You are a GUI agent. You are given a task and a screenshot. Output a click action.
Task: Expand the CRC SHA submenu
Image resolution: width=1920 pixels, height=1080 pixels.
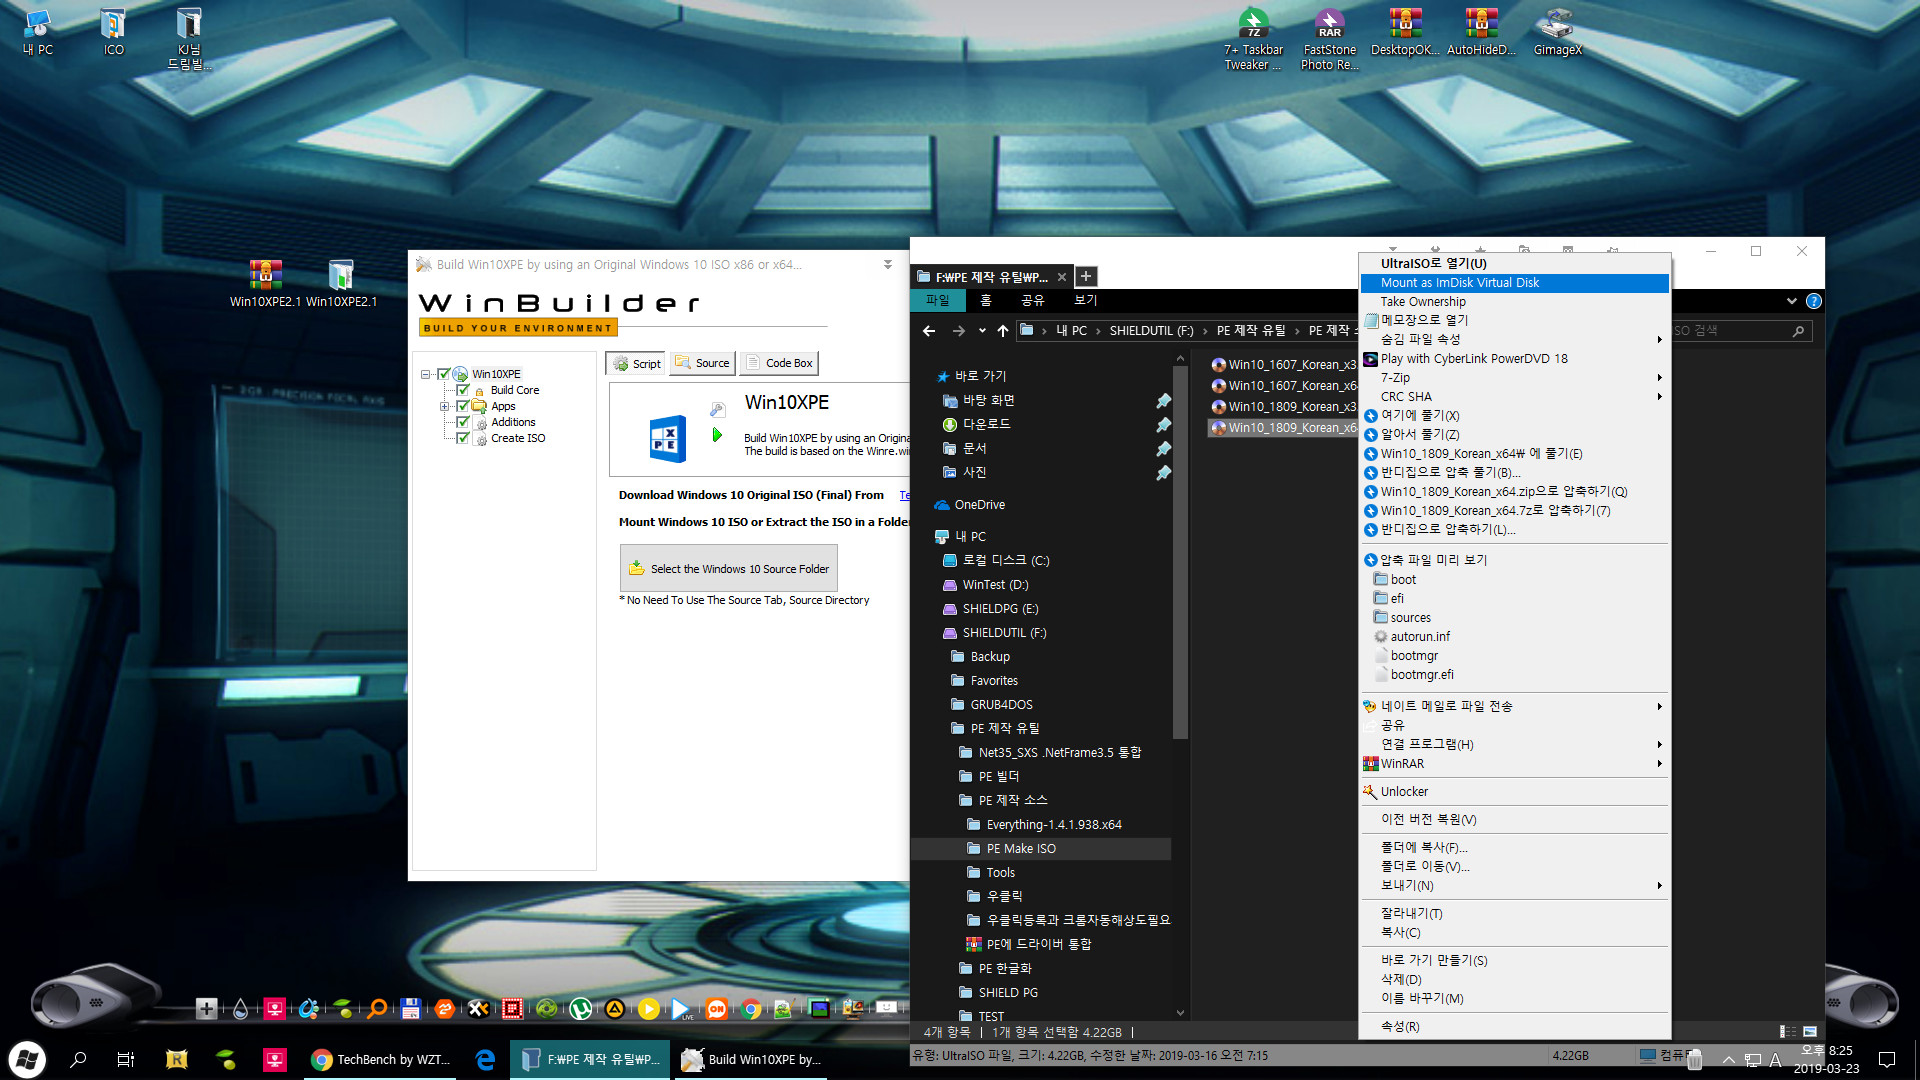pyautogui.click(x=1515, y=397)
